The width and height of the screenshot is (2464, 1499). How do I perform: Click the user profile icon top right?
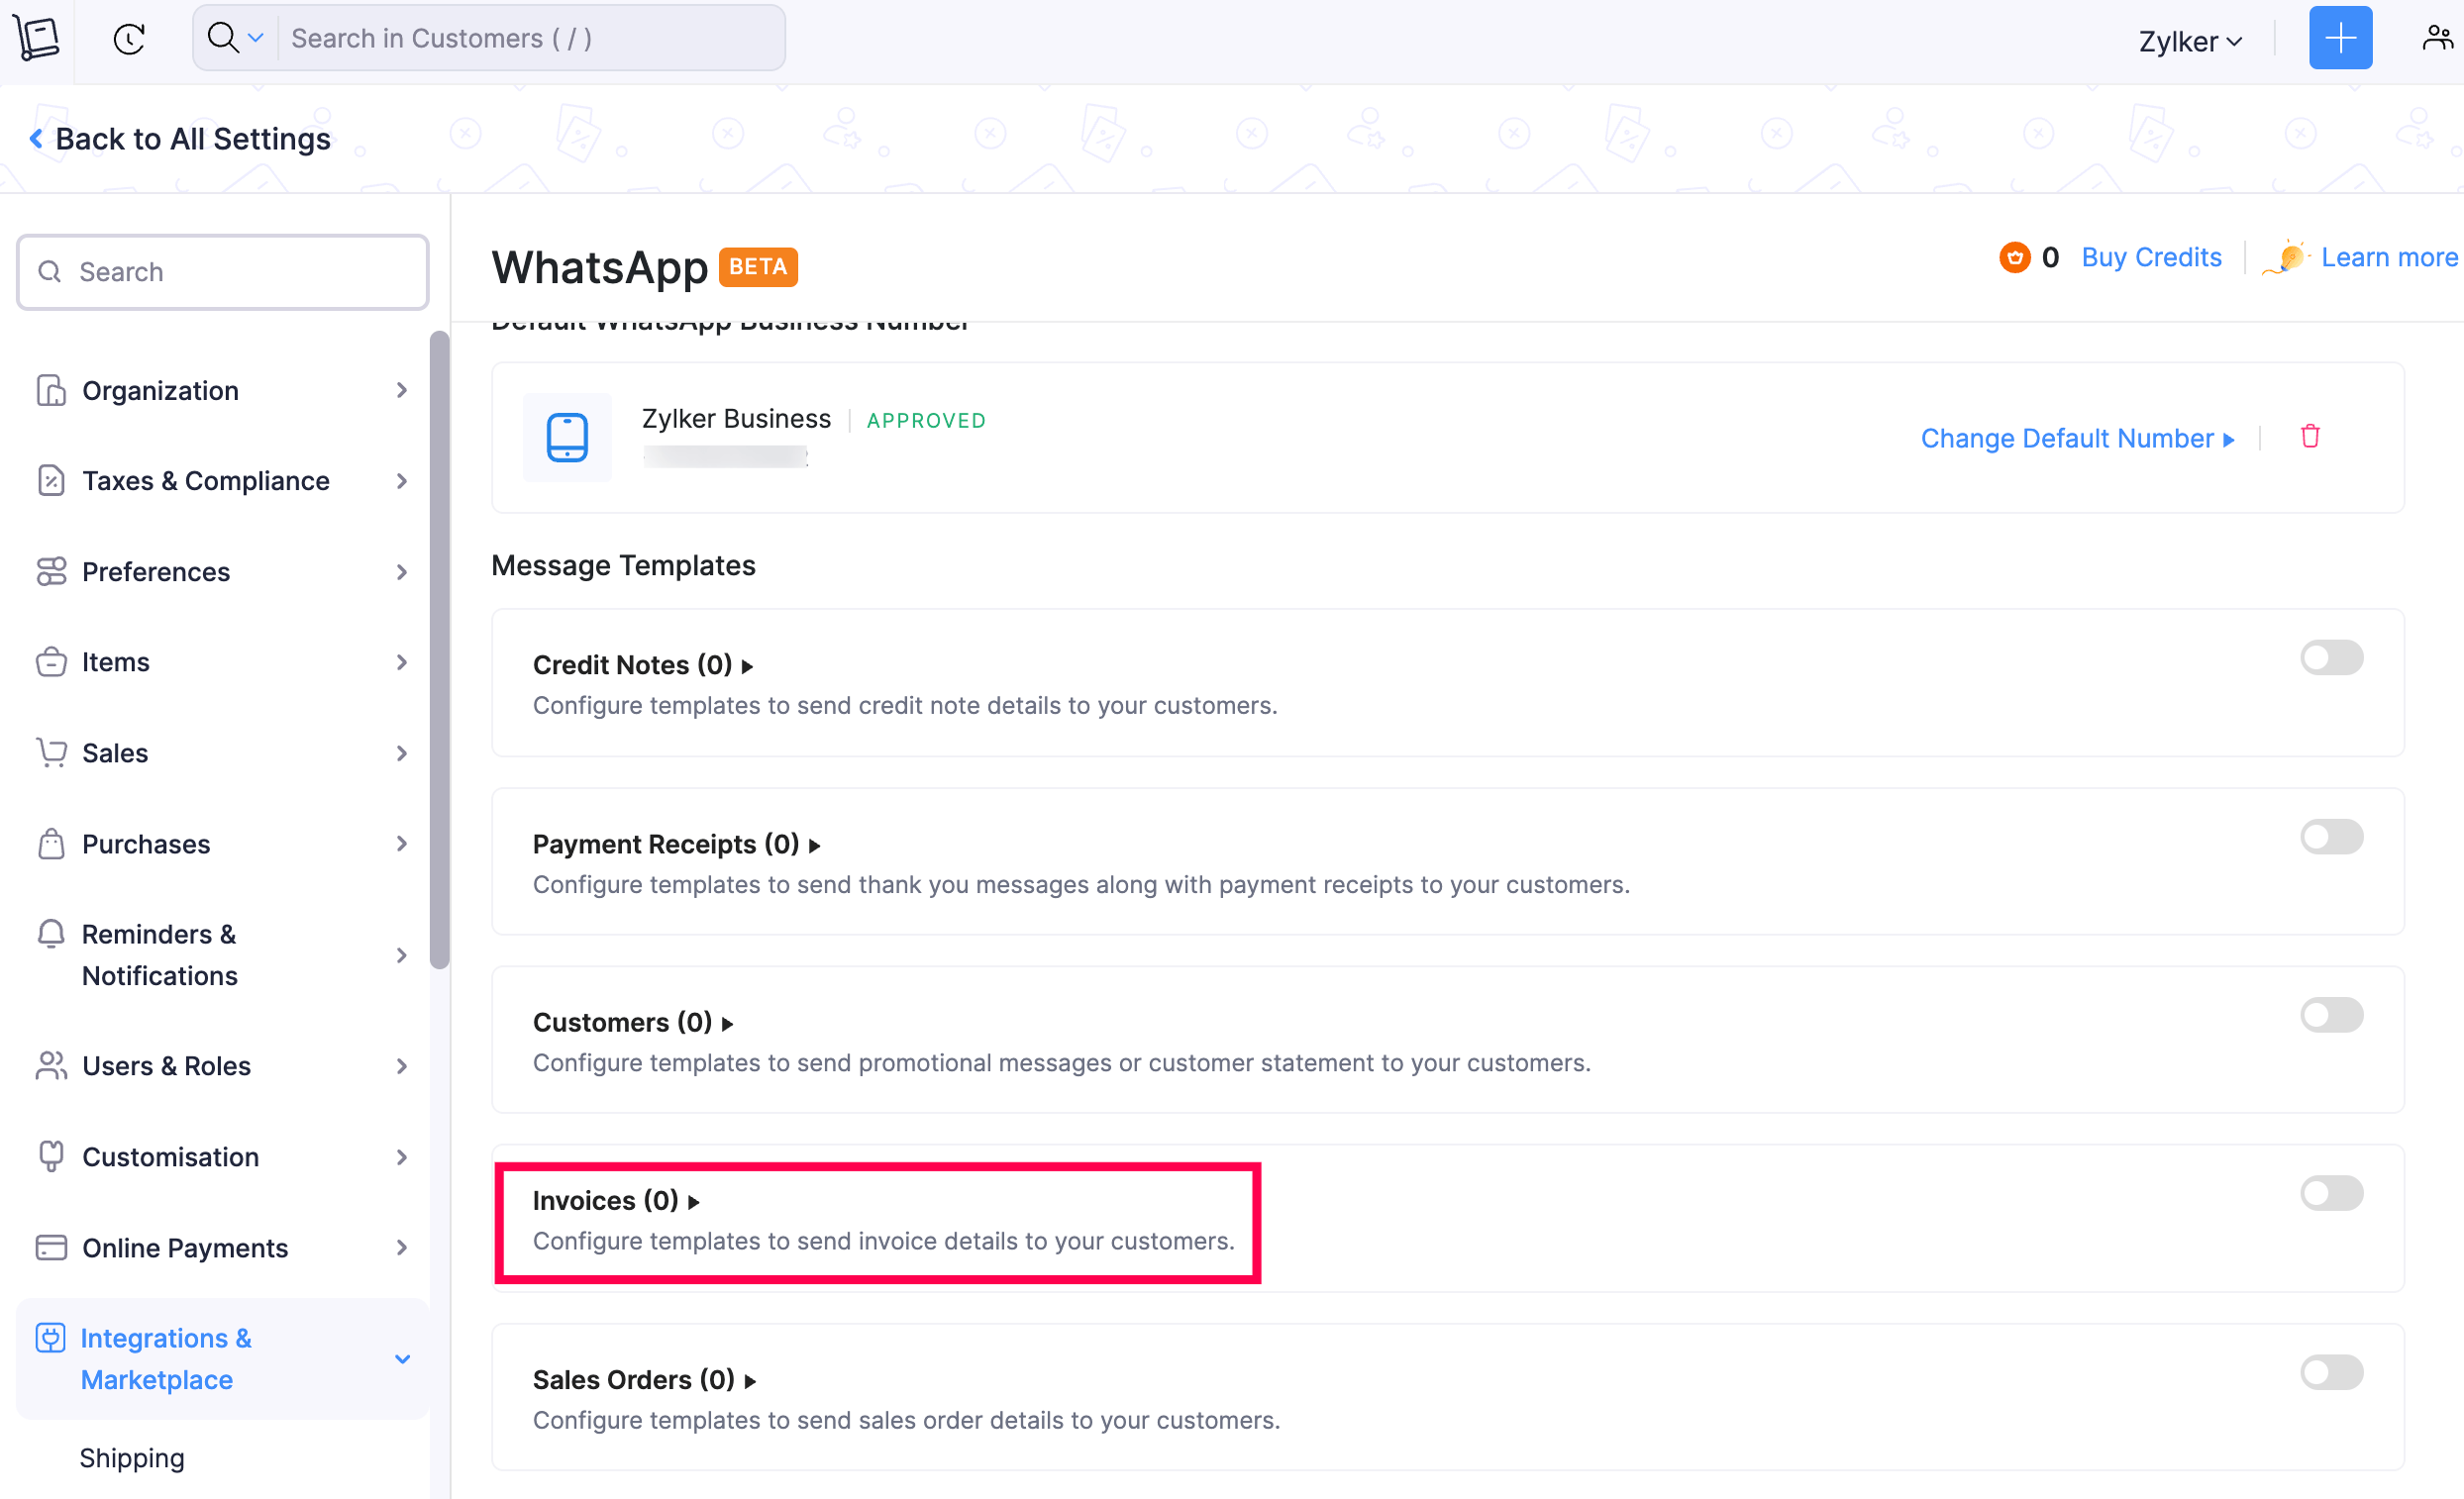click(2436, 39)
